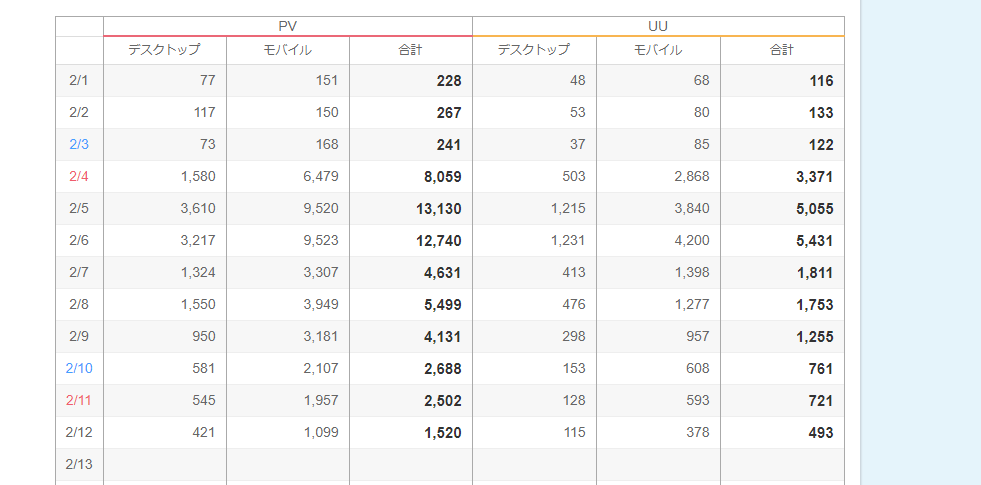Viewport: 981px width, 485px height.
Task: Select the PV モバイル column header
Action: (288, 50)
